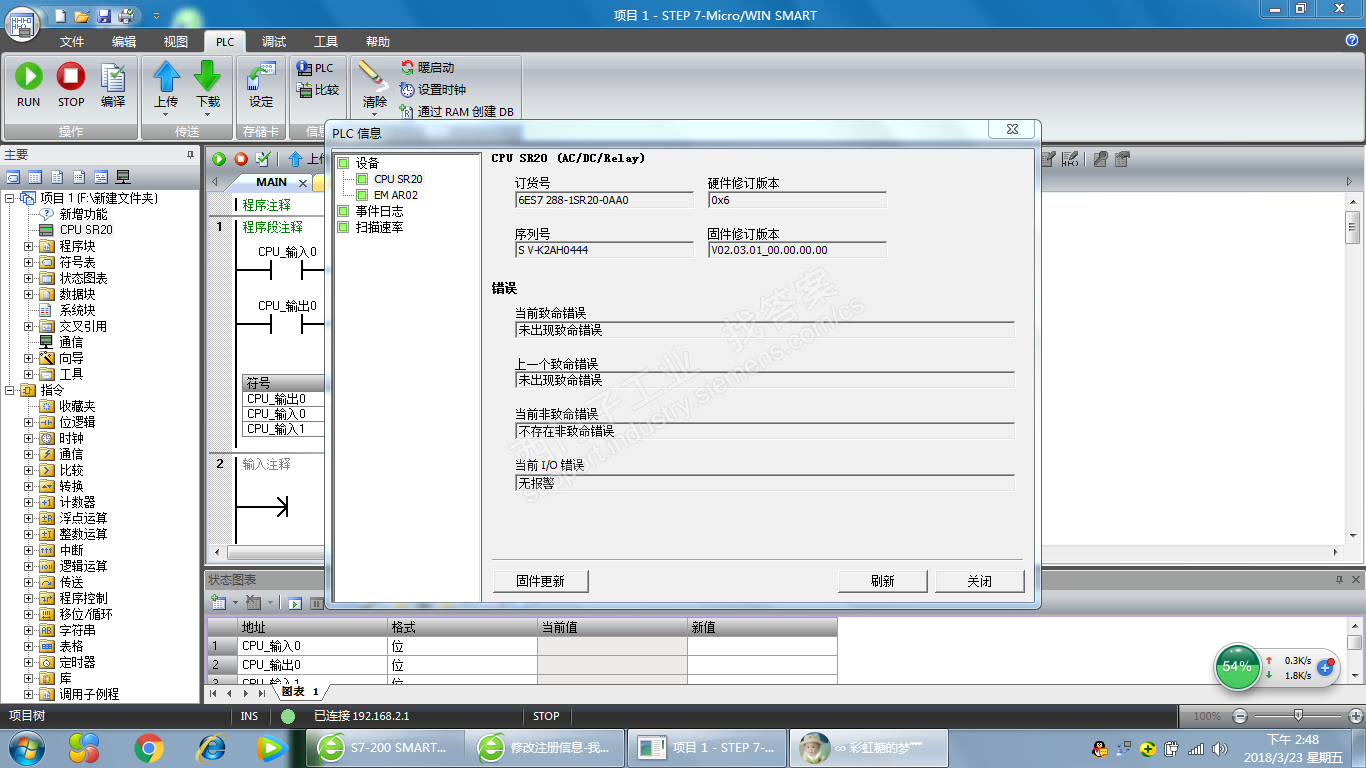Click the 订货号 field 6ES7 288-1SR20-0AA0
This screenshot has width=1366, height=768.
604,200
